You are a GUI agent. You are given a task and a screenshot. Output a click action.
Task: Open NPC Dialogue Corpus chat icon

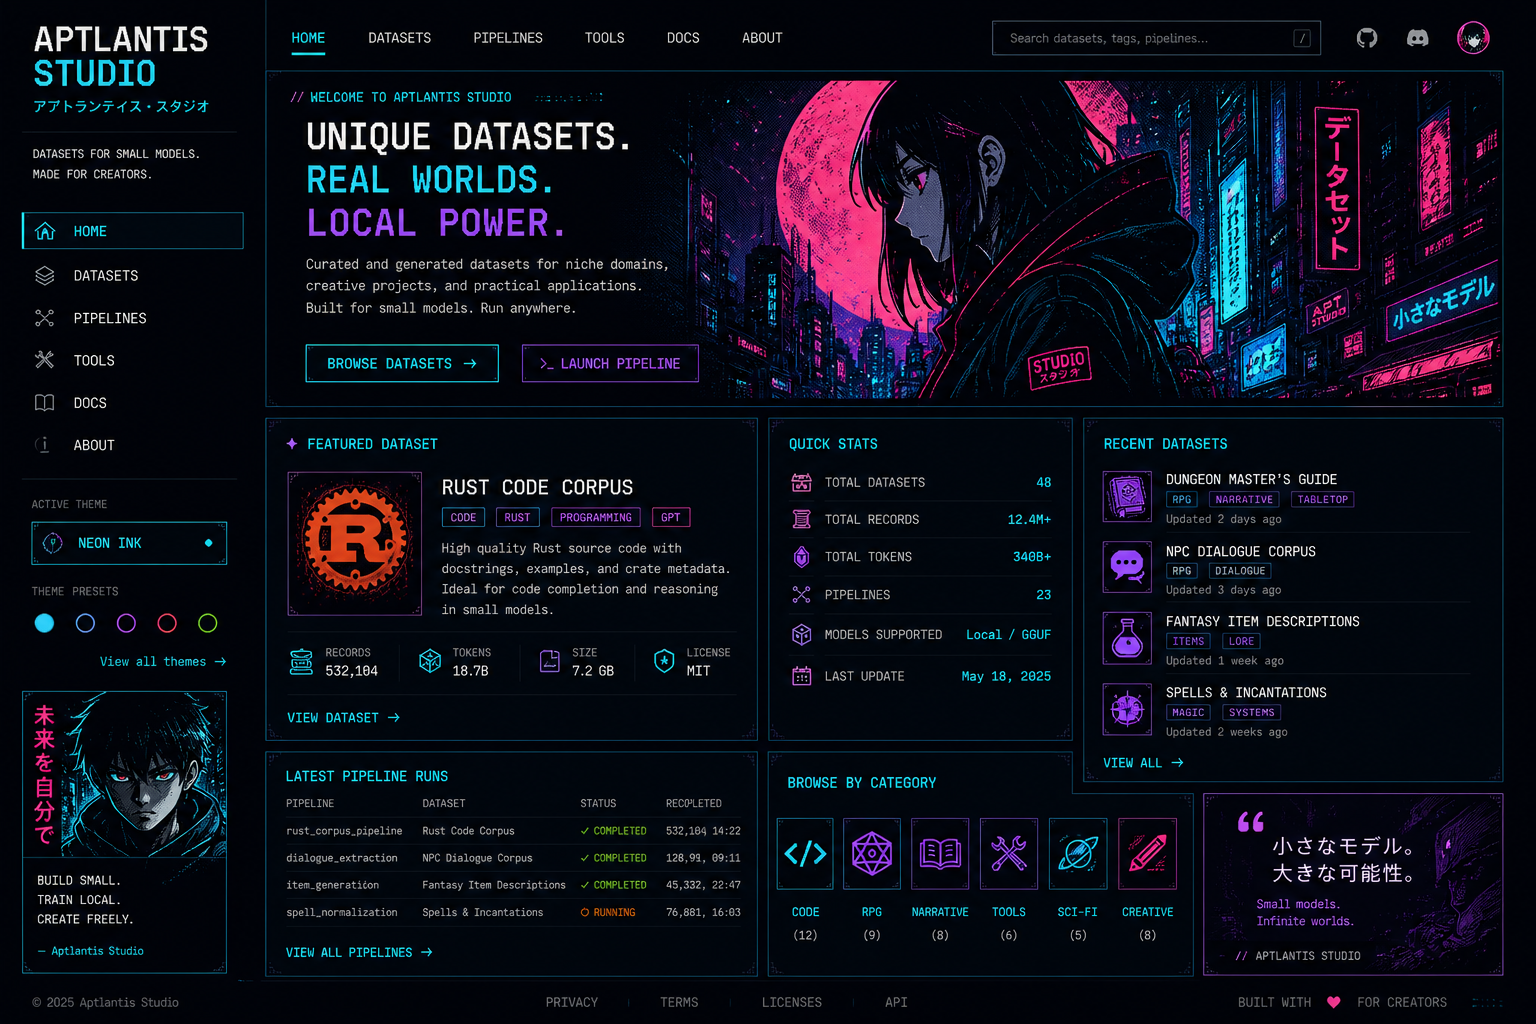pos(1128,567)
